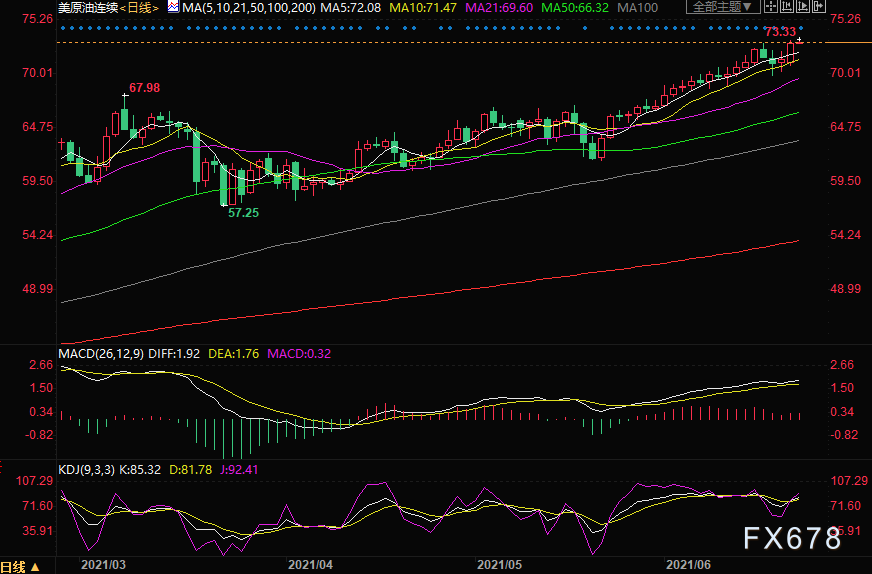Click the MA5:72.08 value label

click(x=350, y=8)
